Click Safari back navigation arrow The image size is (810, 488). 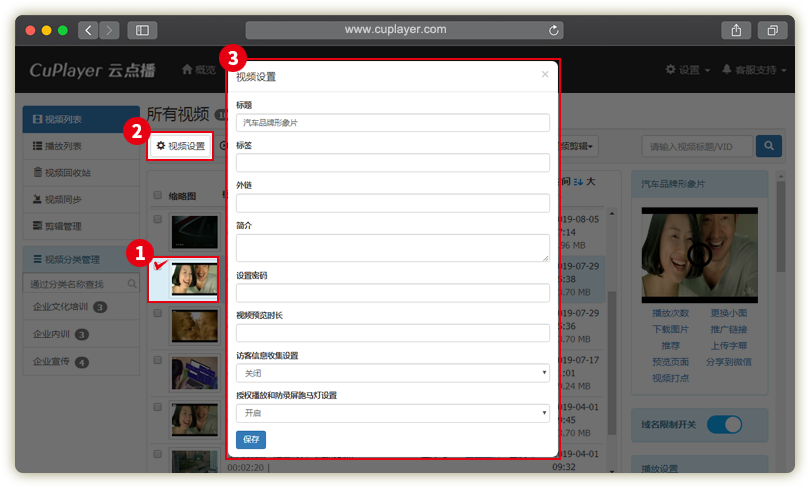coord(89,30)
